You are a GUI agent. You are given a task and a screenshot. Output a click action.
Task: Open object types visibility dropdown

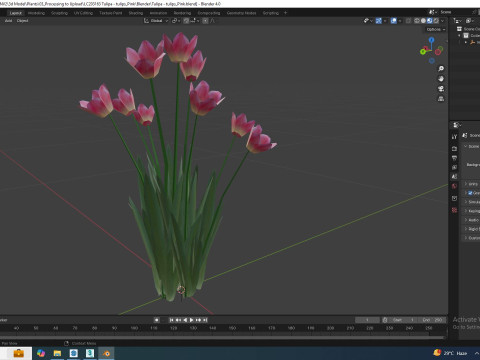pos(368,21)
